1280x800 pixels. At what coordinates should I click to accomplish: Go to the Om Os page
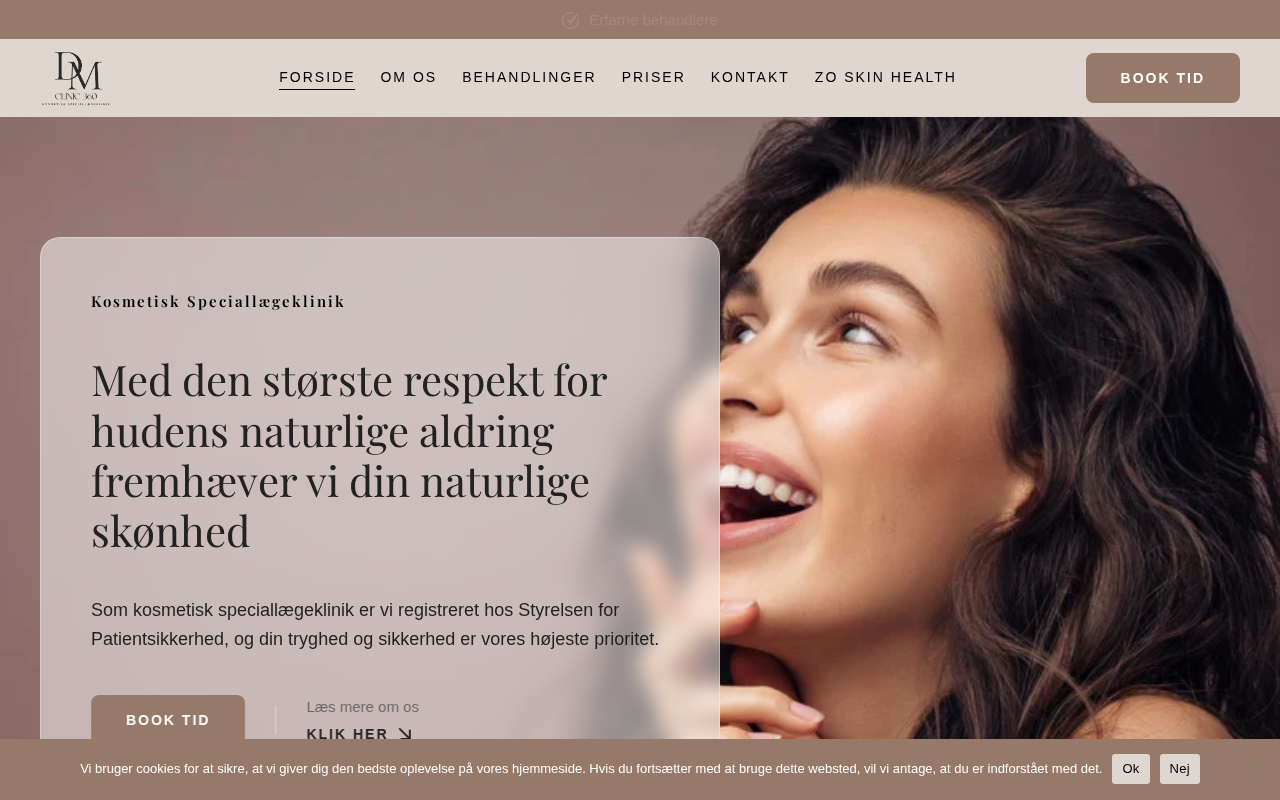pos(408,77)
